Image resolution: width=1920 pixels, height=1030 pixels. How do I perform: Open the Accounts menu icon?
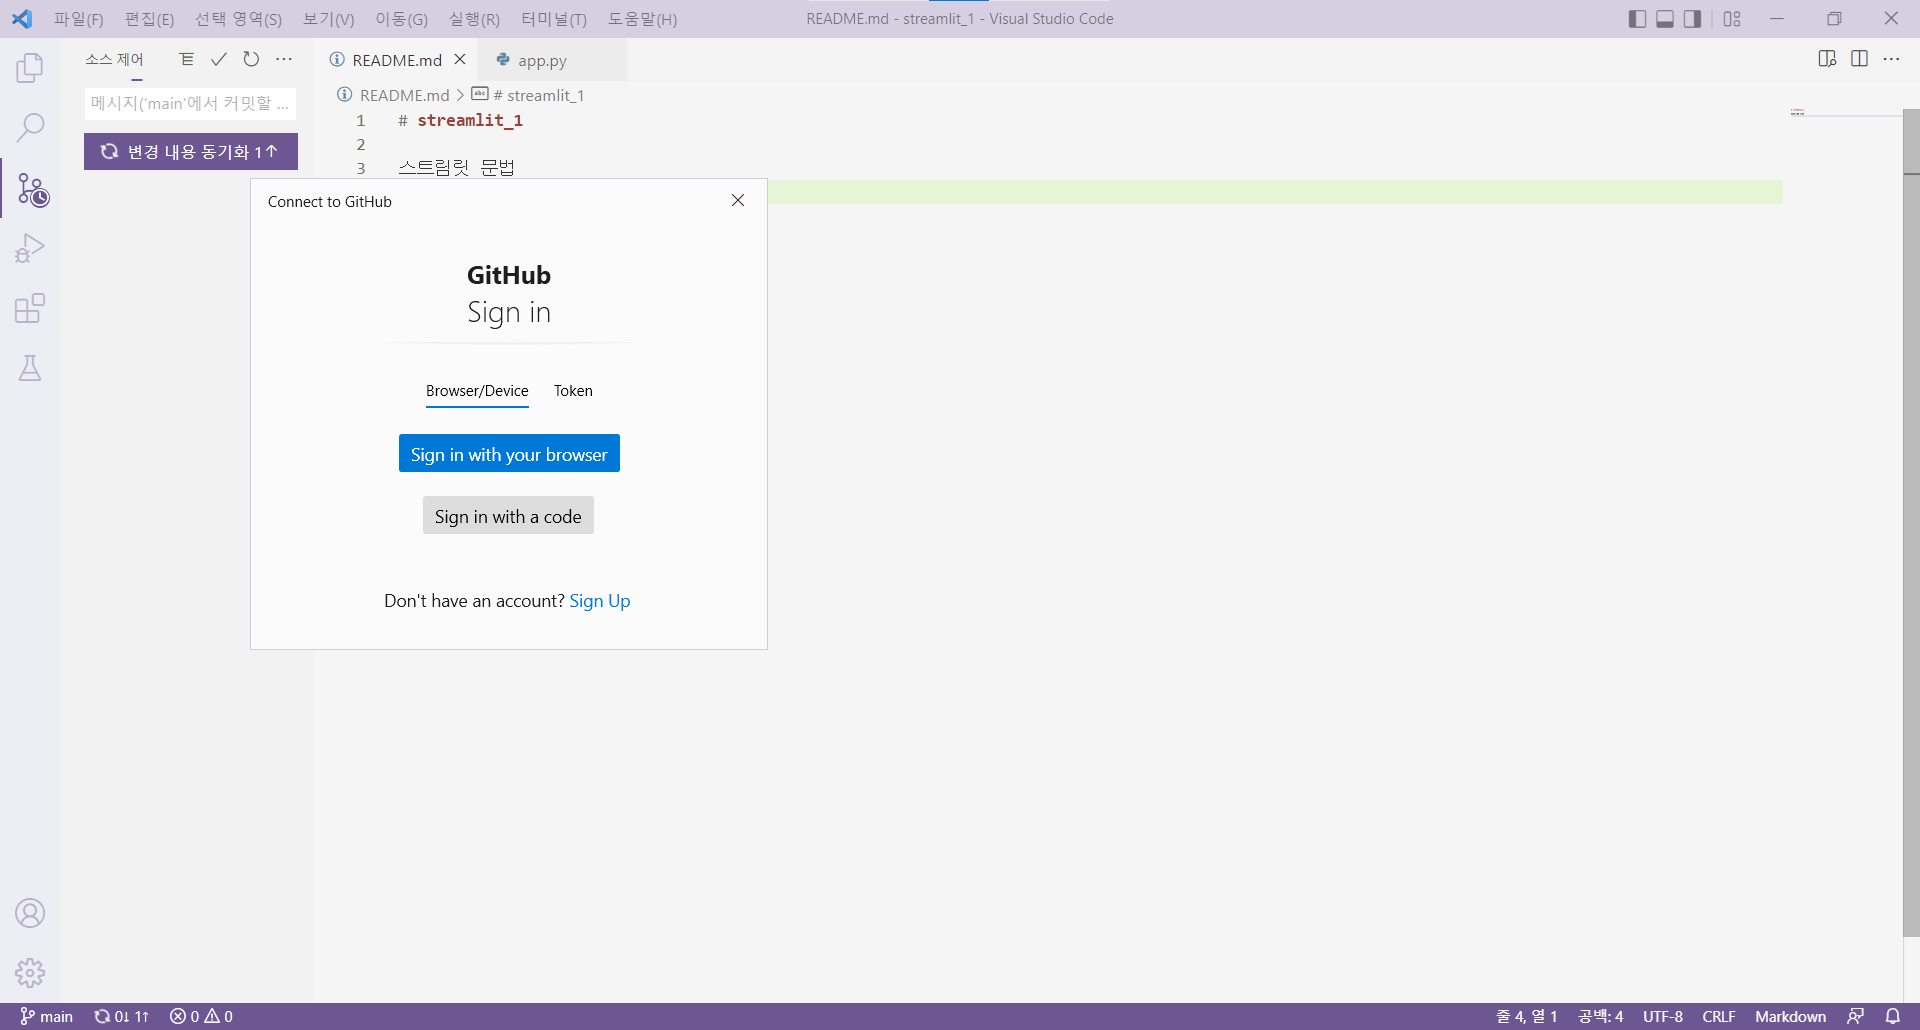click(30, 913)
